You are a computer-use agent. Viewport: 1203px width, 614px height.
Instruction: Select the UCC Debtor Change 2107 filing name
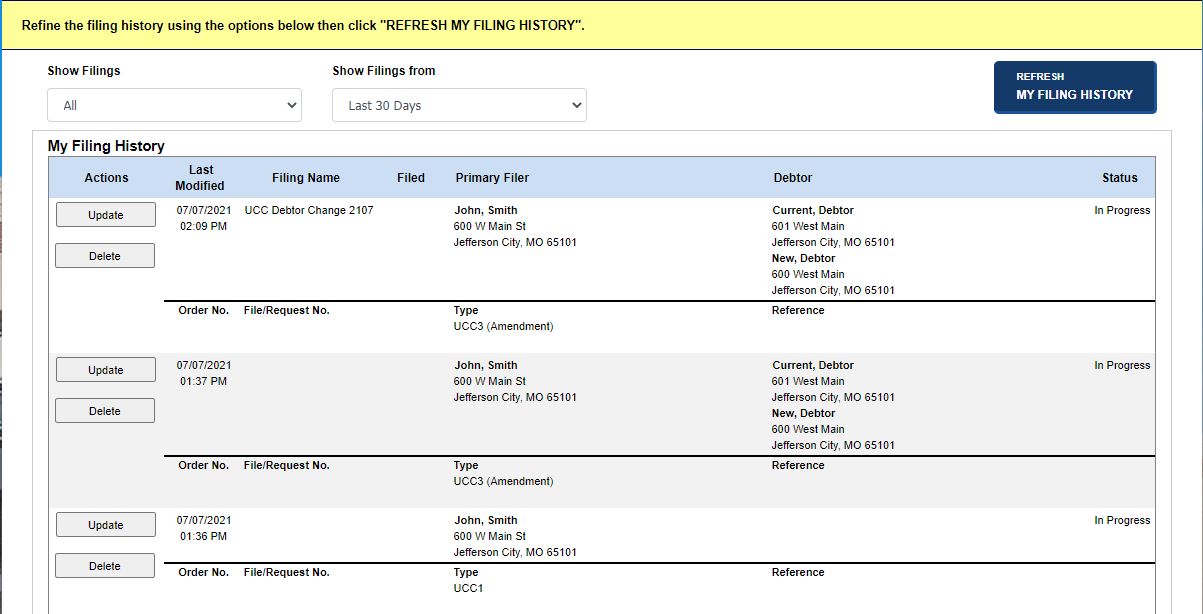click(x=308, y=210)
